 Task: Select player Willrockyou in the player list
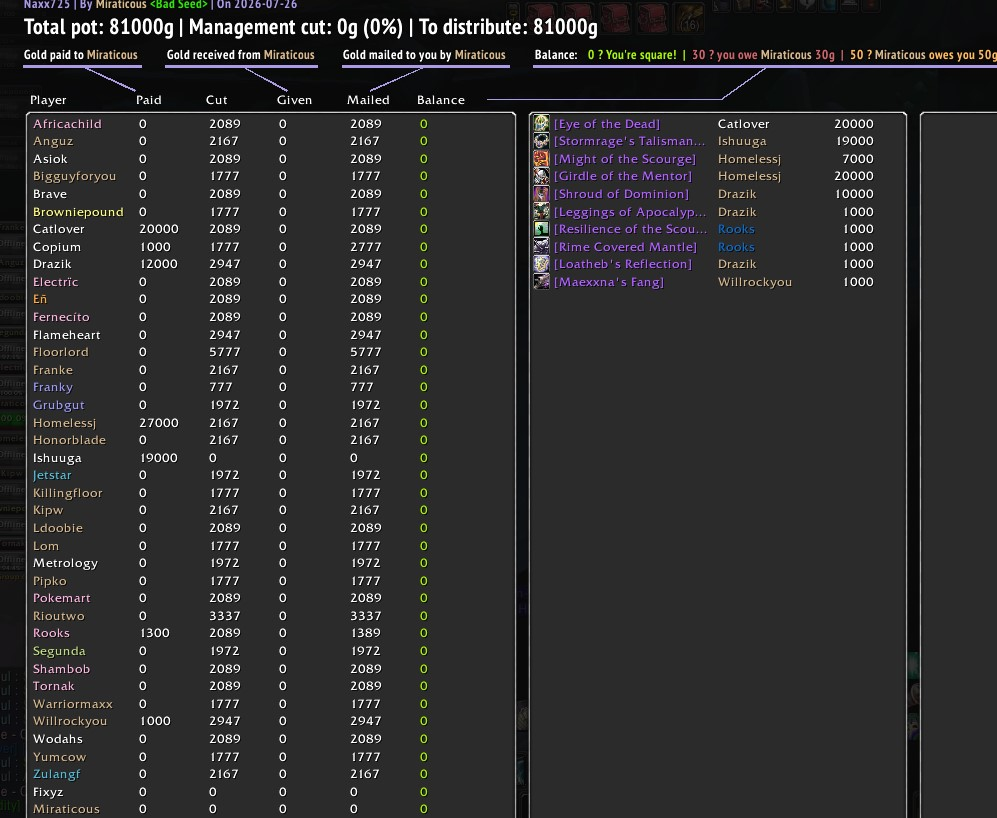coord(70,721)
